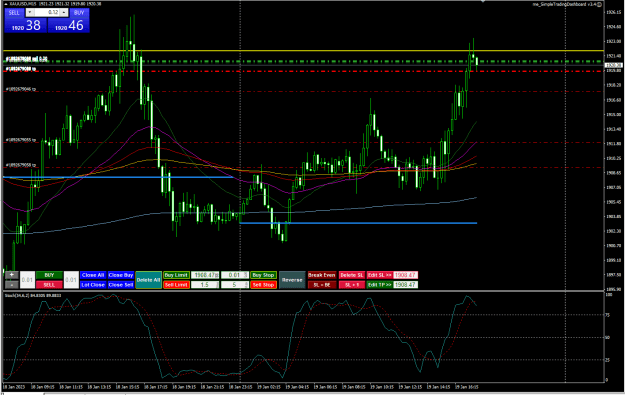Click the Close Sell button
This screenshot has width=625, height=395.
pos(121,285)
